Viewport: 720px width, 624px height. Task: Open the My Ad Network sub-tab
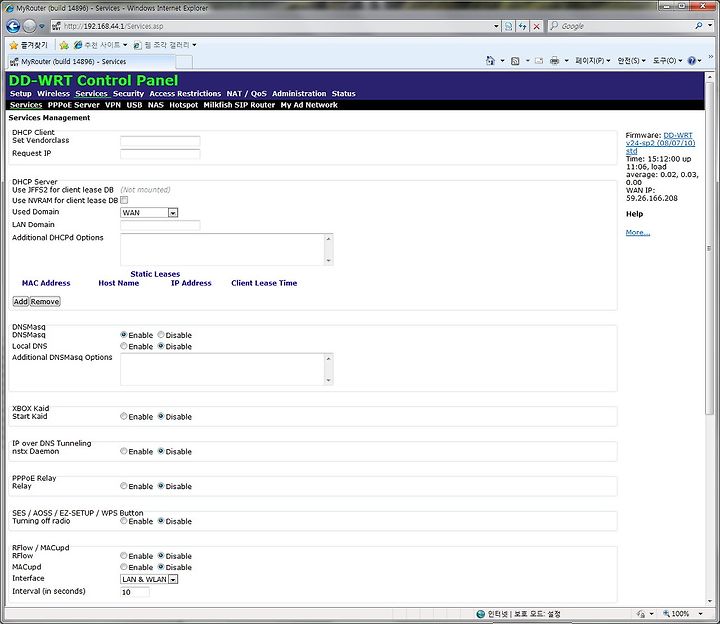(309, 105)
